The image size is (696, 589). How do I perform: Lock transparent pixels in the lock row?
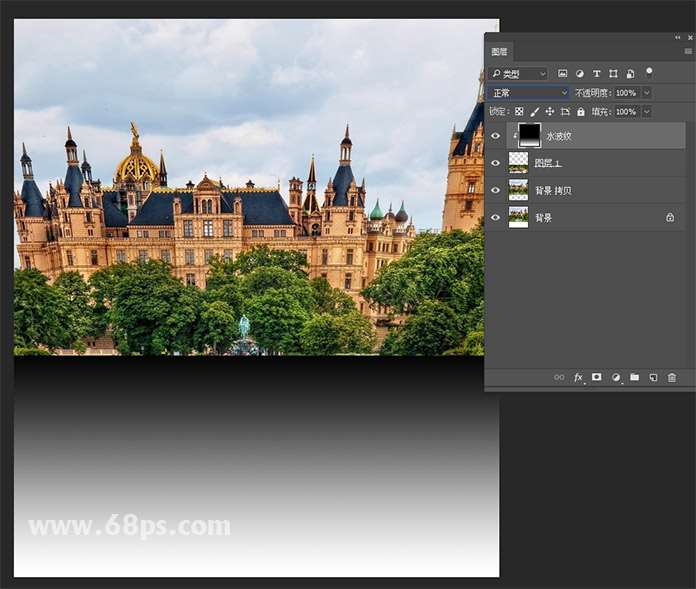(518, 112)
